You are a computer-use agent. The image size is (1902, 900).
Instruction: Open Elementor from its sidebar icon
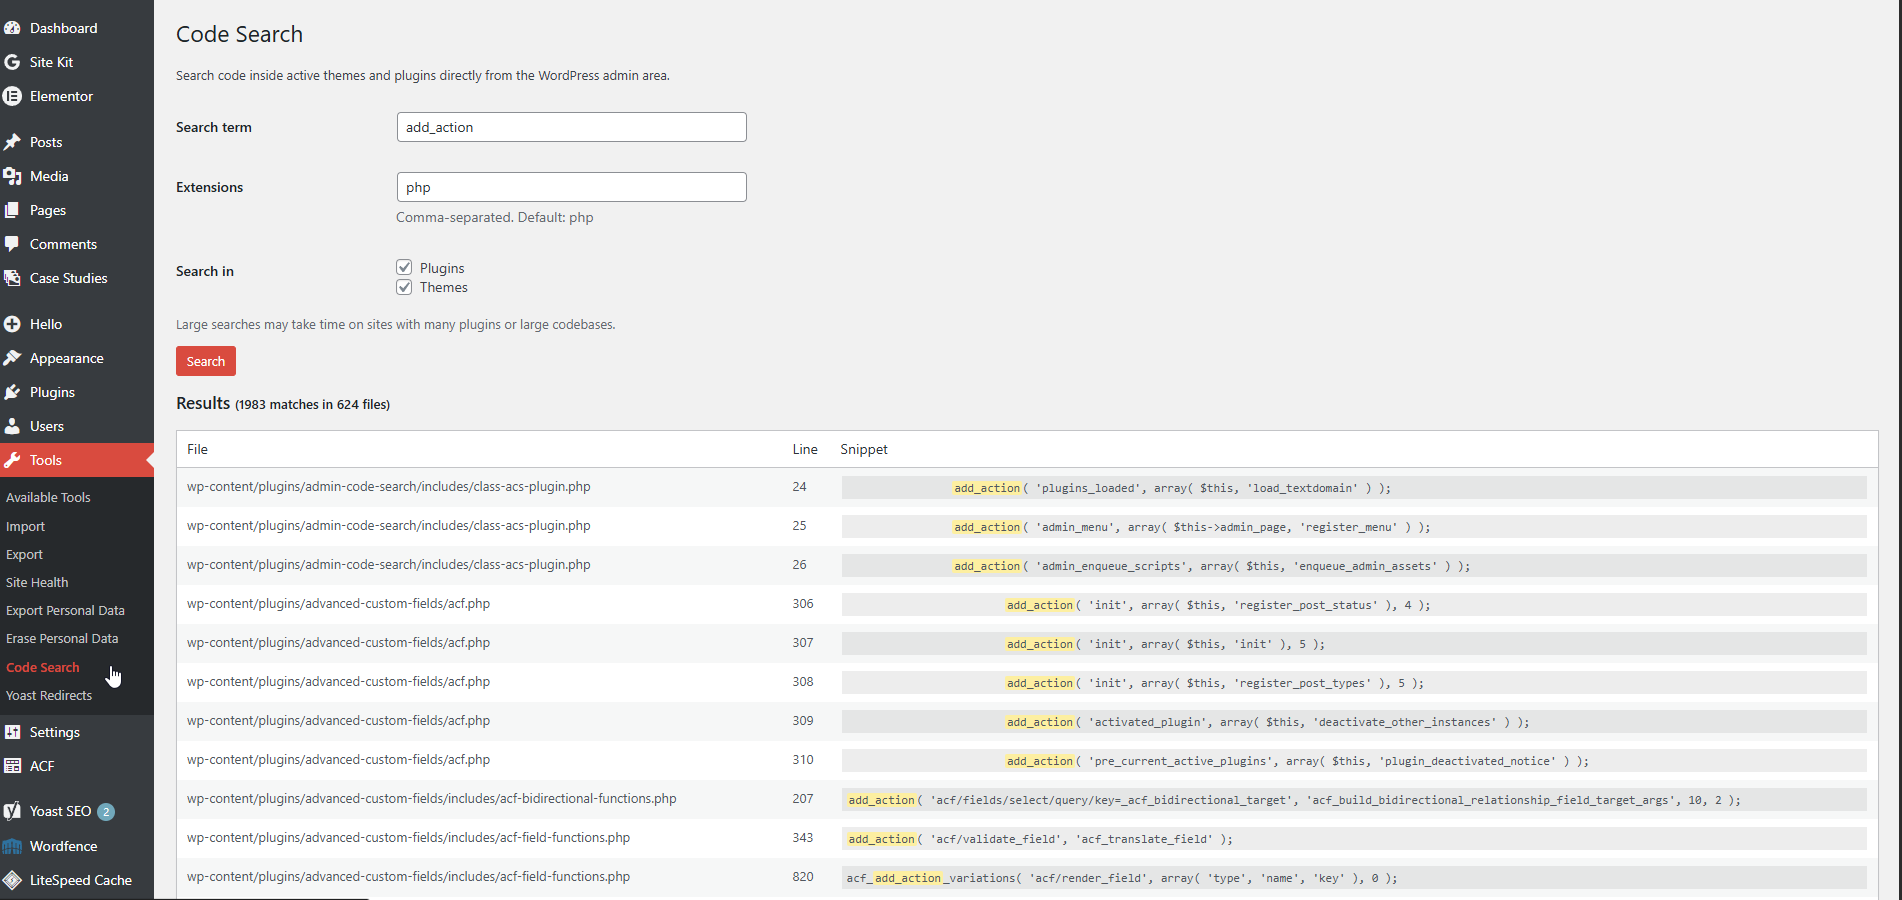point(12,96)
